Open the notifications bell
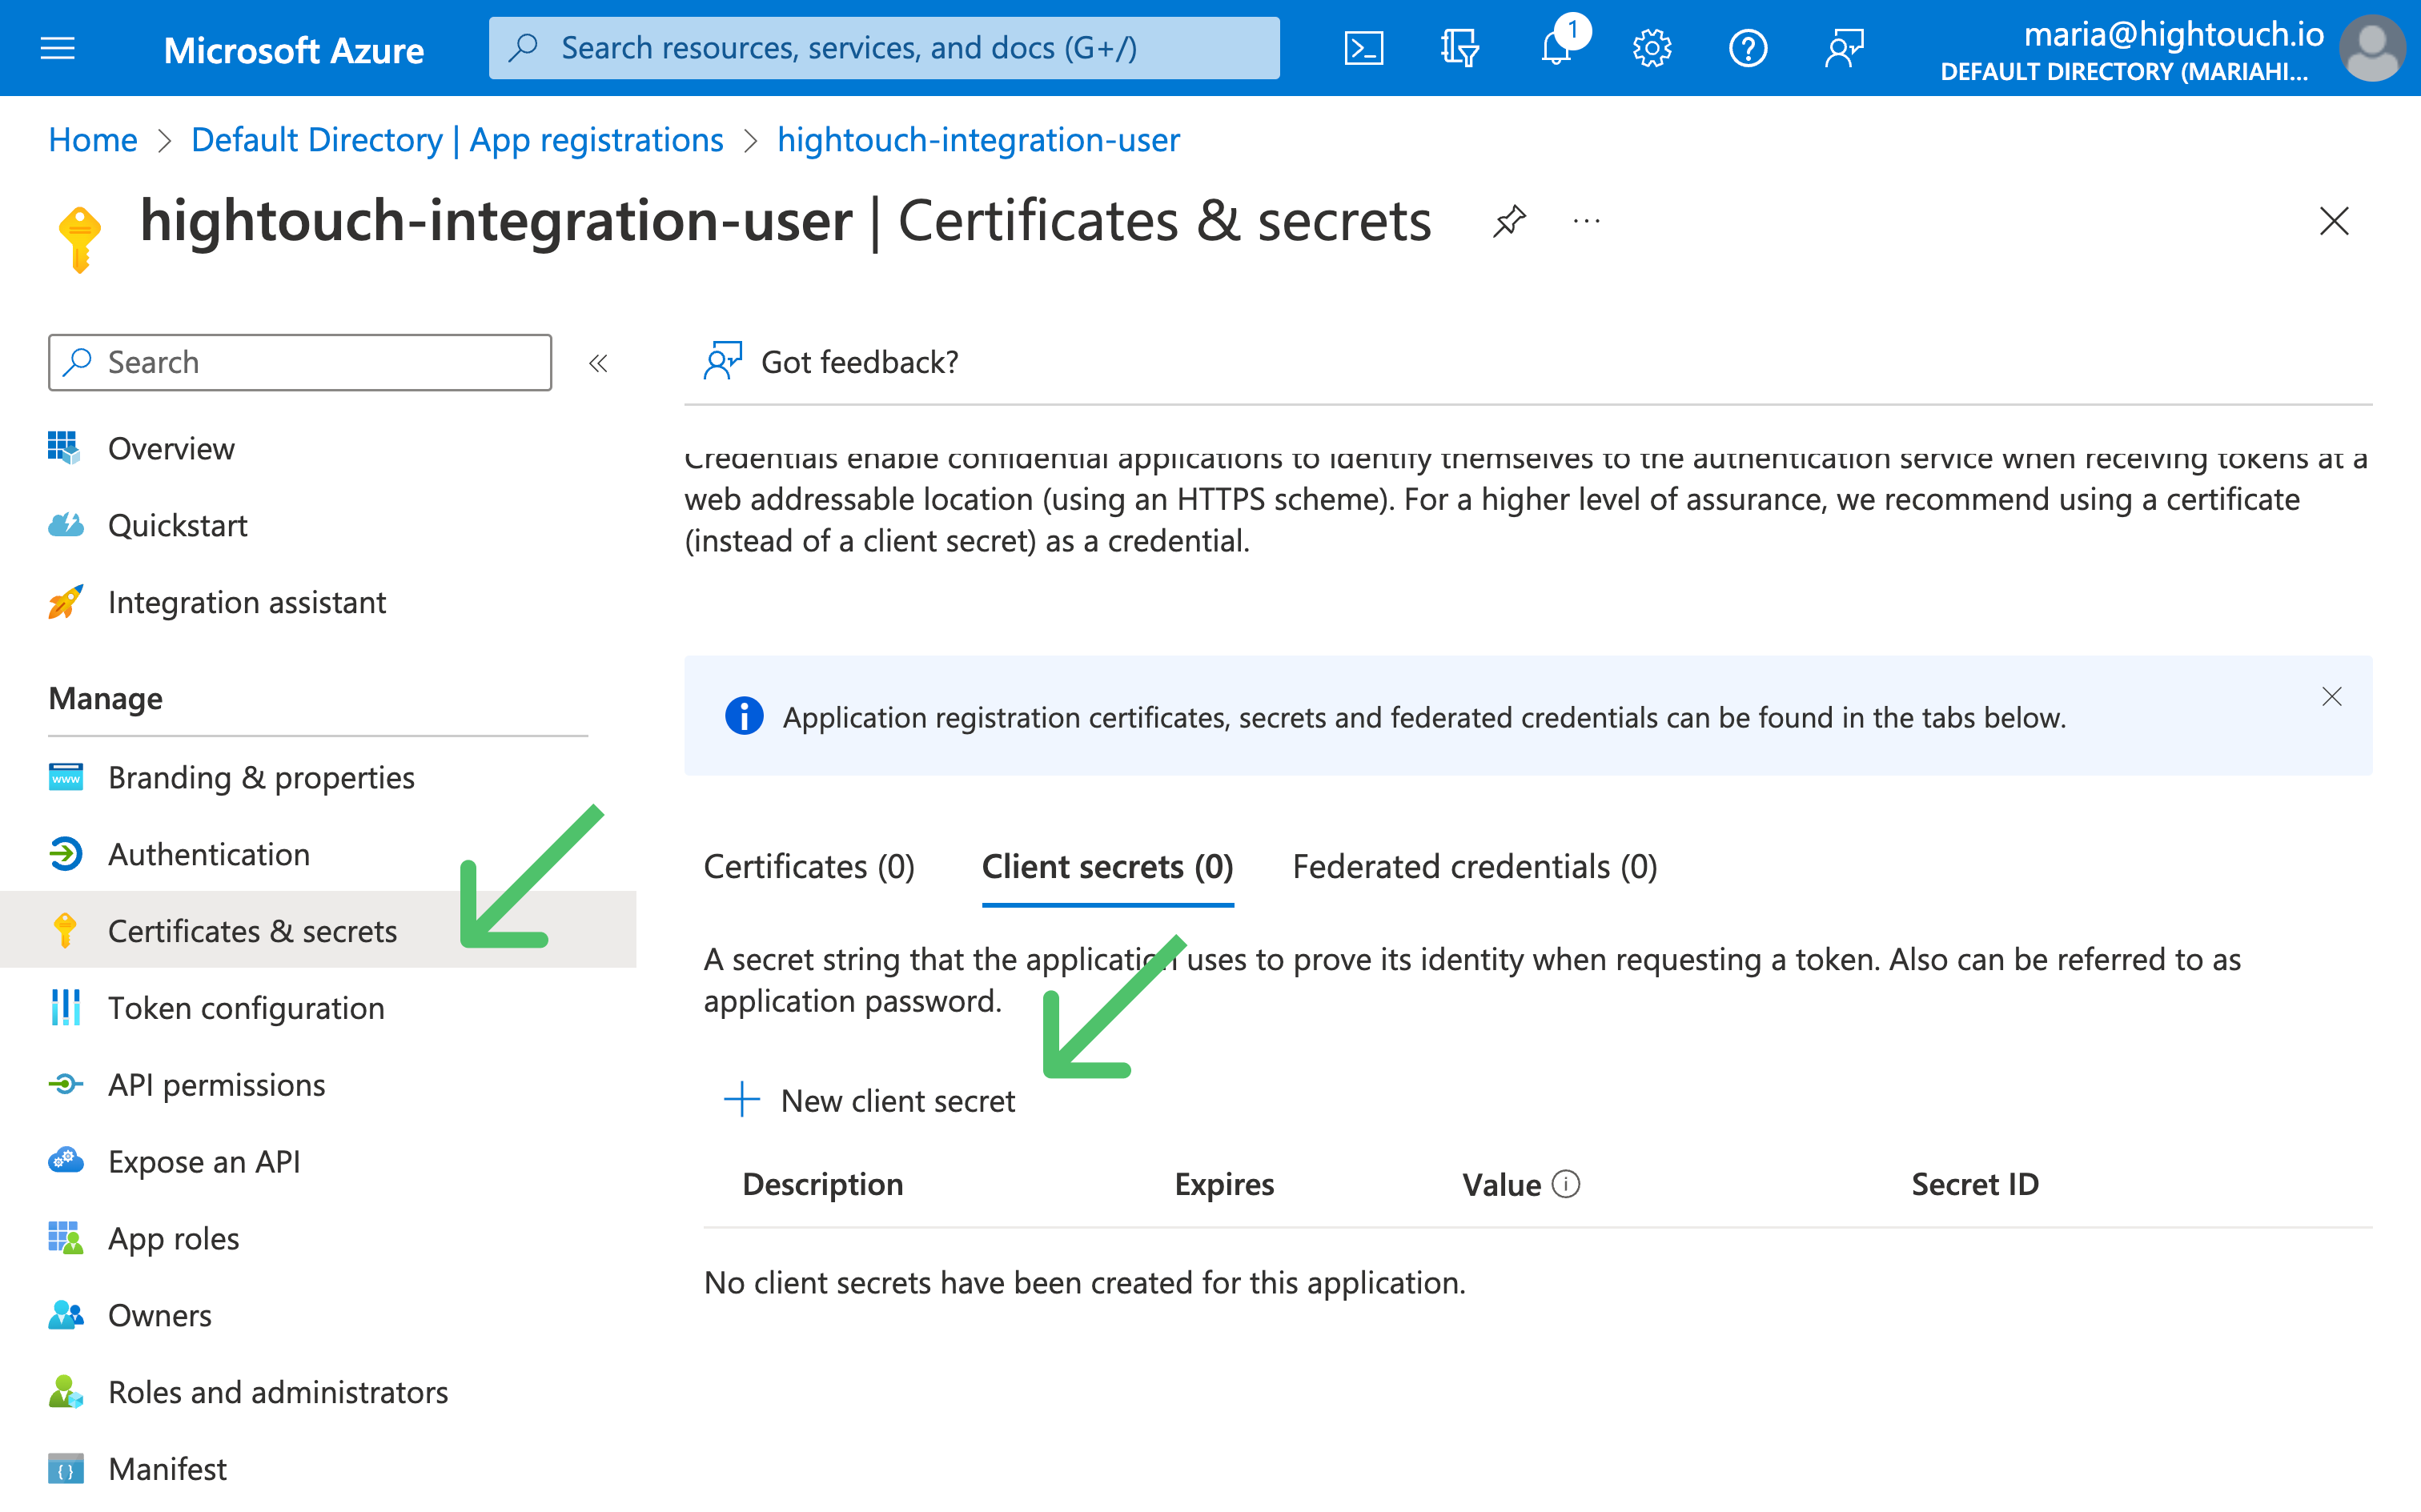 tap(1556, 48)
